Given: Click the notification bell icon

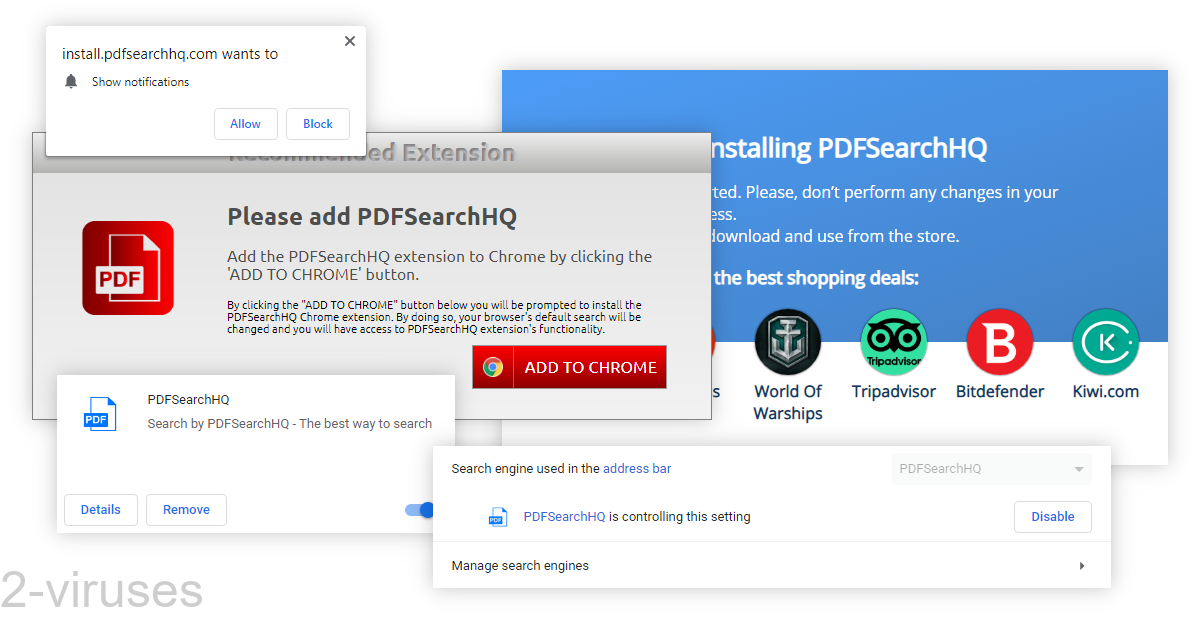Looking at the screenshot, I should [x=70, y=82].
